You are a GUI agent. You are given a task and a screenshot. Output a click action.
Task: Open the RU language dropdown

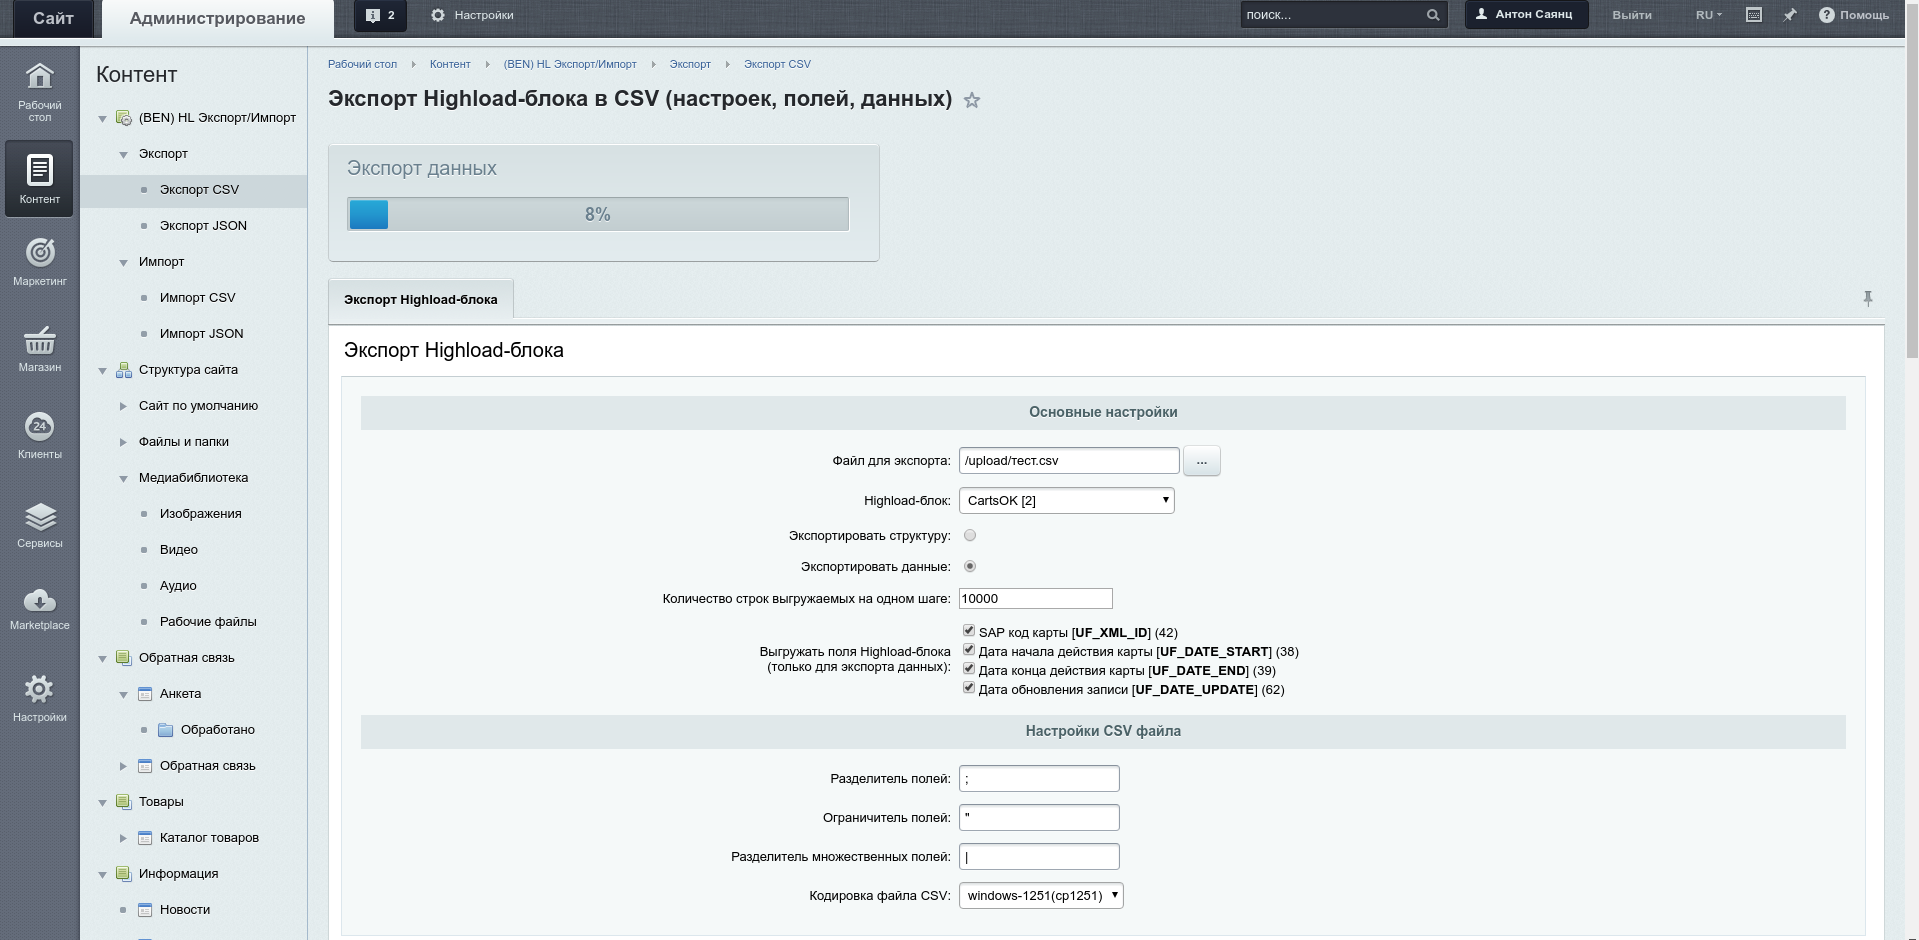[x=1709, y=15]
